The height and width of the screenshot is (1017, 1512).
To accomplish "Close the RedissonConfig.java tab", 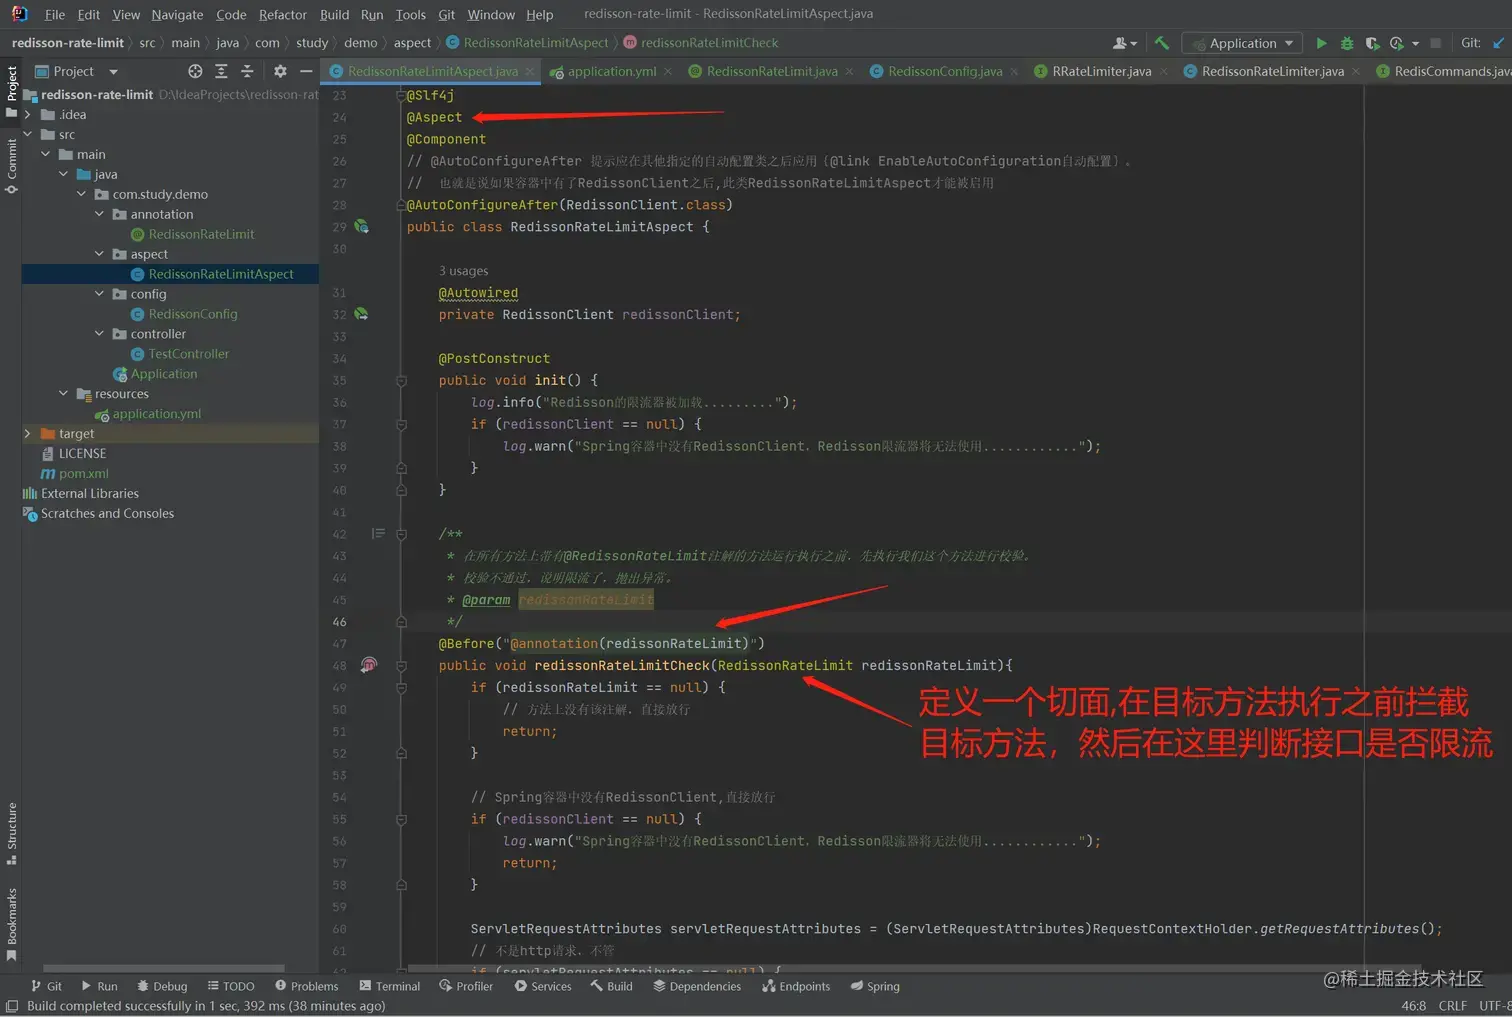I will [x=1013, y=72].
